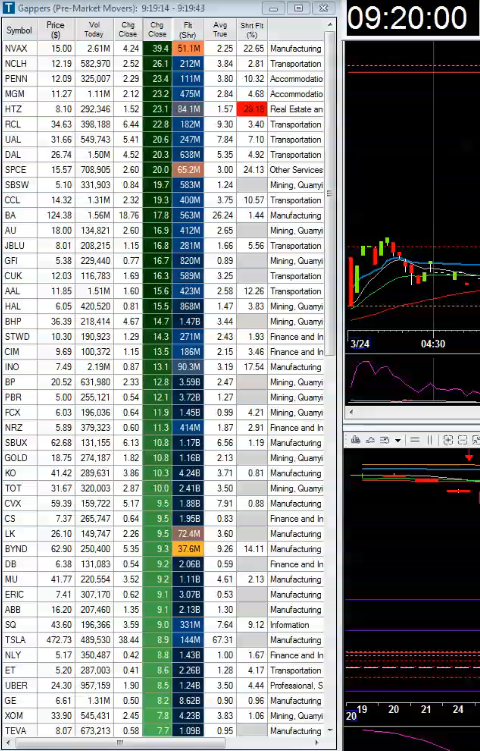Click 65.2M float cell for SPCE

pos(188,170)
